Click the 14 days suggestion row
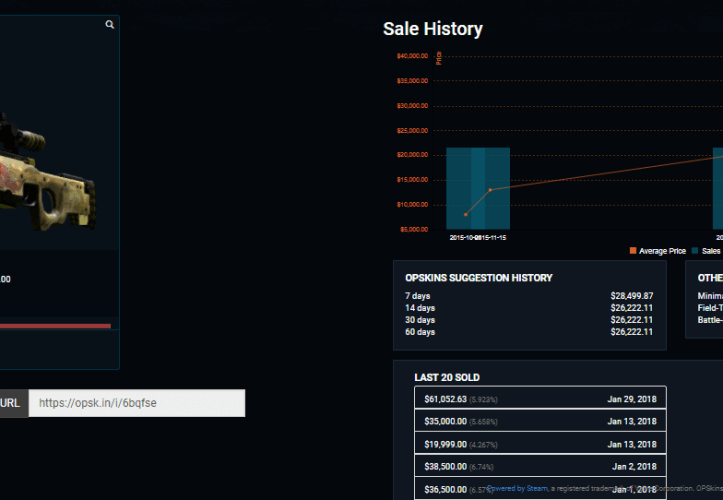This screenshot has height=500, width=723. point(529,308)
